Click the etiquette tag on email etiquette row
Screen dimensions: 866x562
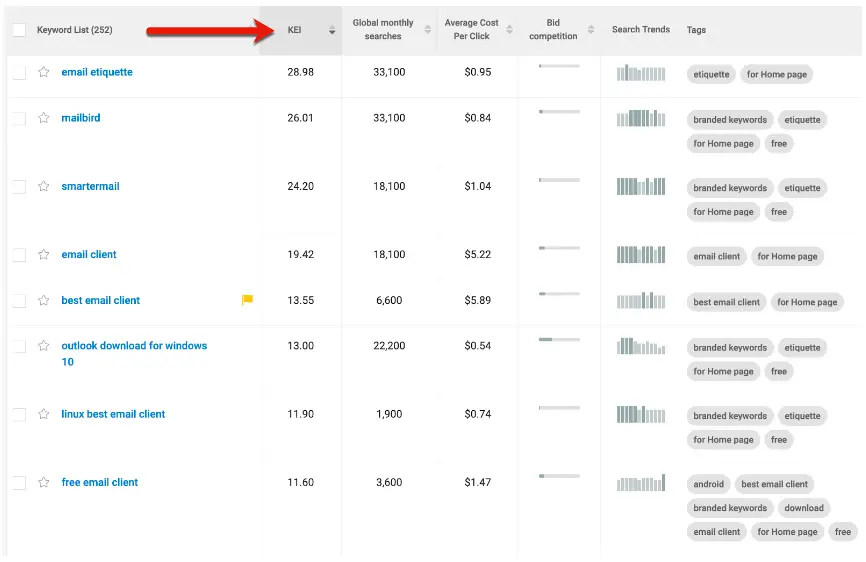[711, 75]
